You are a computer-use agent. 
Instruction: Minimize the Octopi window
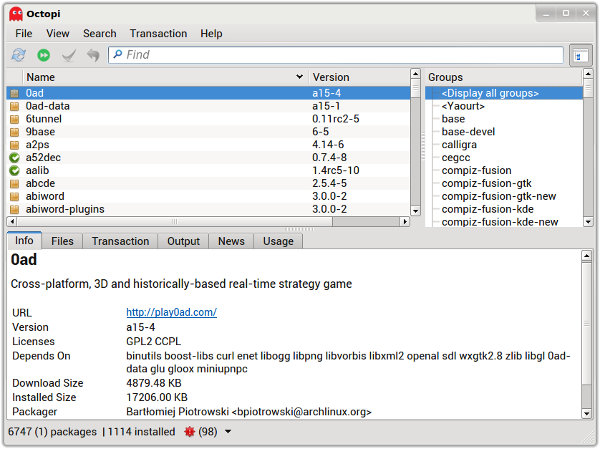click(546, 14)
